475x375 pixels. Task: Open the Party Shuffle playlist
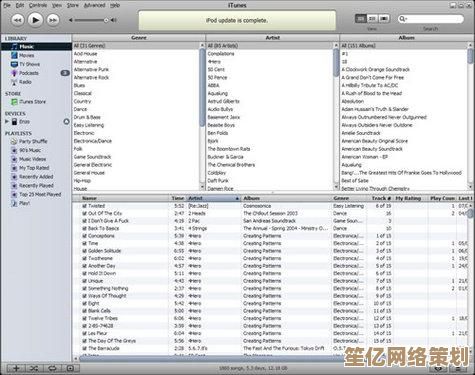point(33,141)
